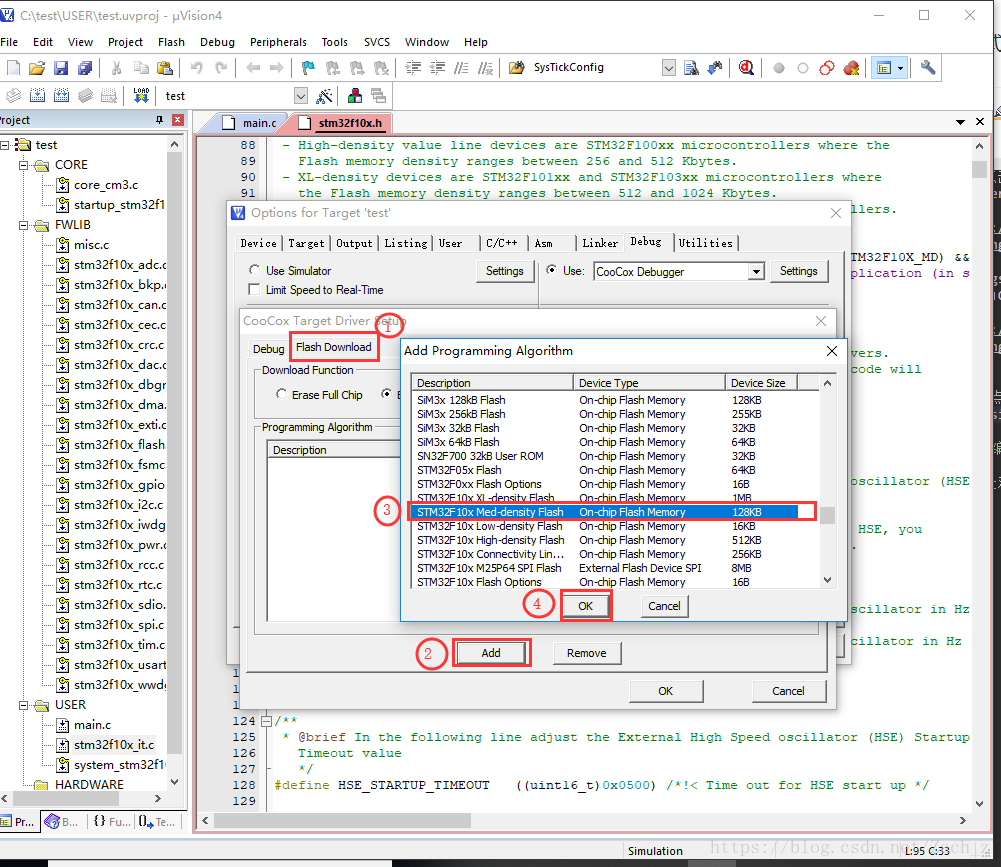This screenshot has height=867, width=1001.
Task: Click the Device Size column header
Action: [762, 383]
